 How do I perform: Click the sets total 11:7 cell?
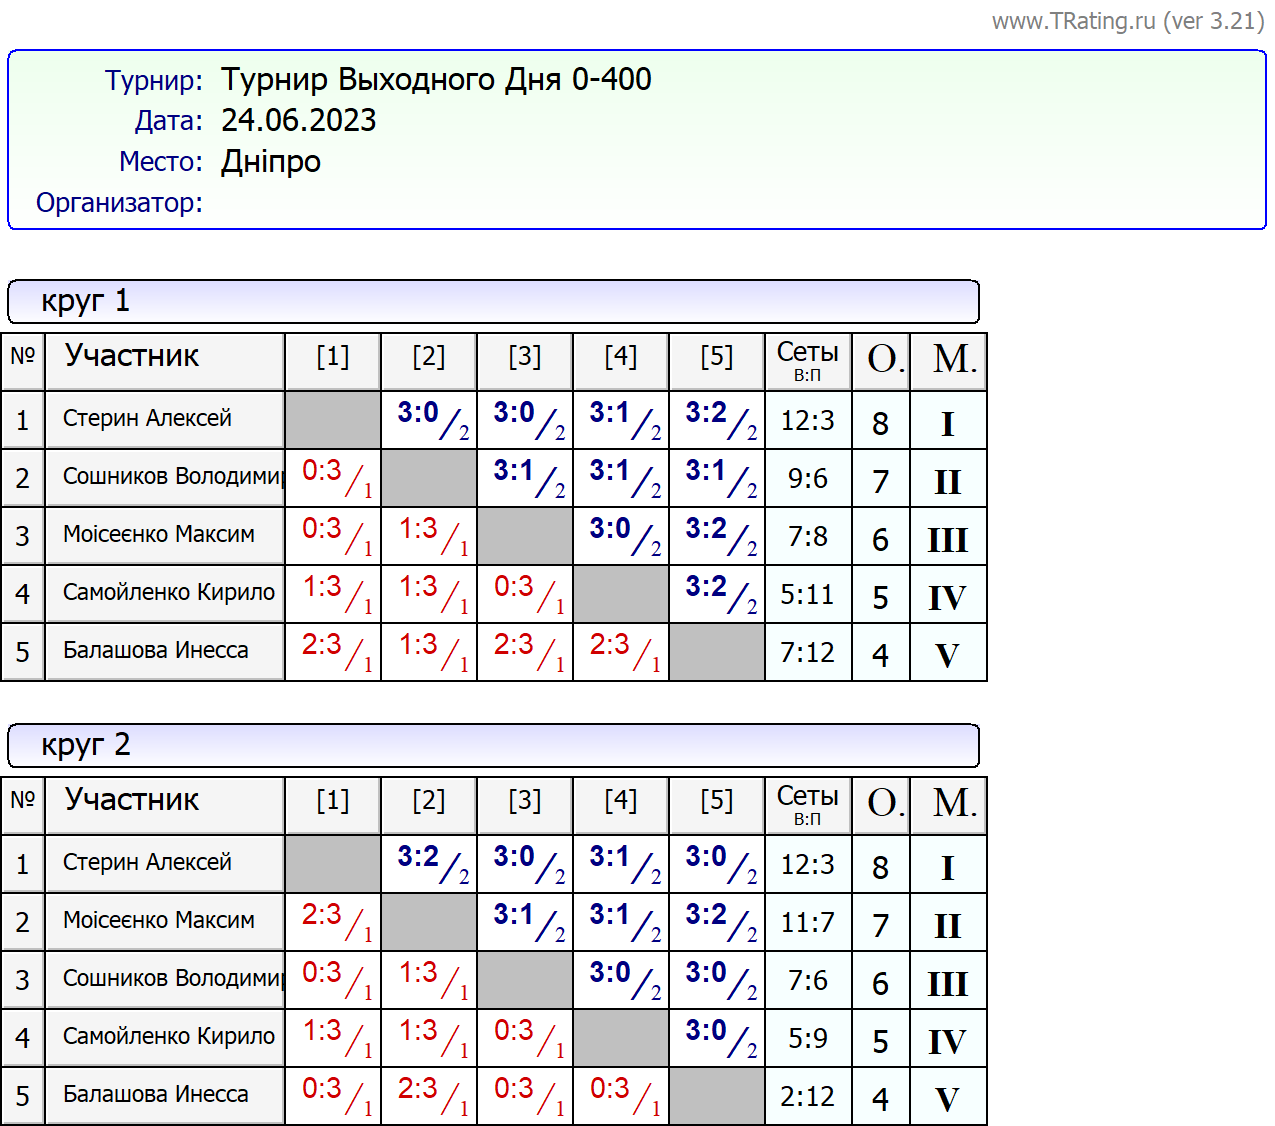point(807,923)
